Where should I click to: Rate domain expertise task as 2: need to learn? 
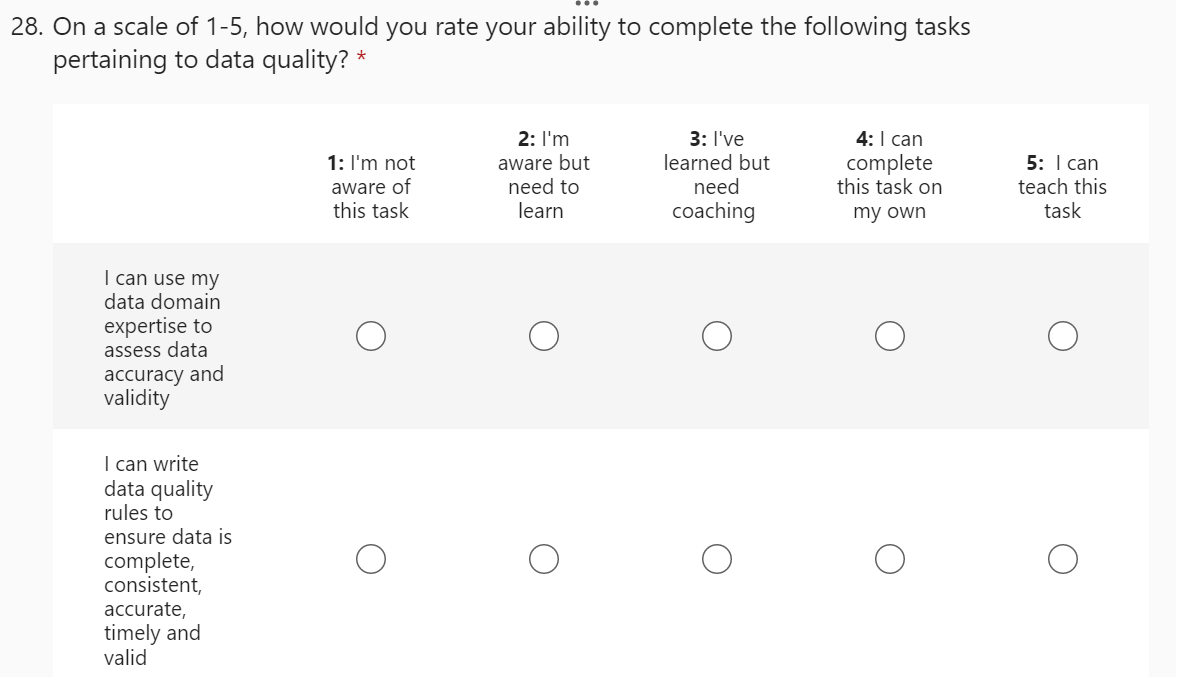tap(544, 337)
